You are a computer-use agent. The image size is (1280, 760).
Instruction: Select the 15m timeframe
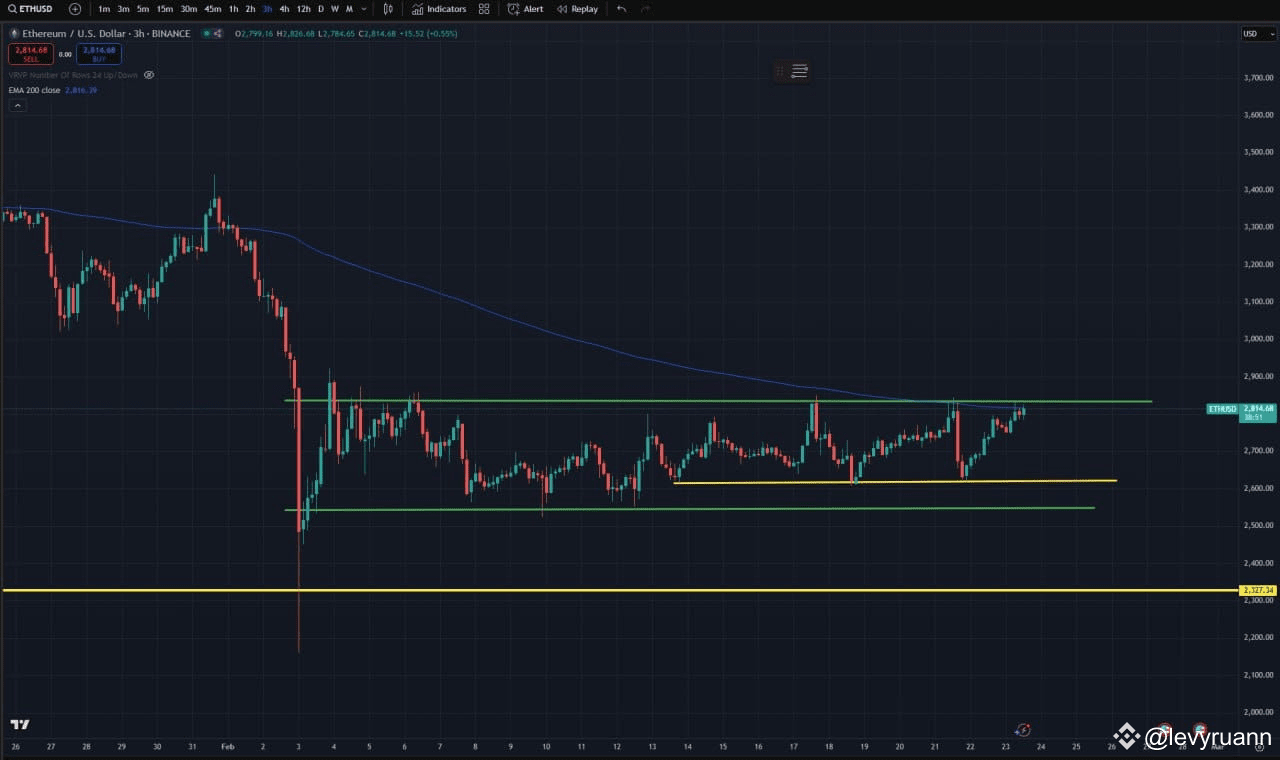(164, 9)
